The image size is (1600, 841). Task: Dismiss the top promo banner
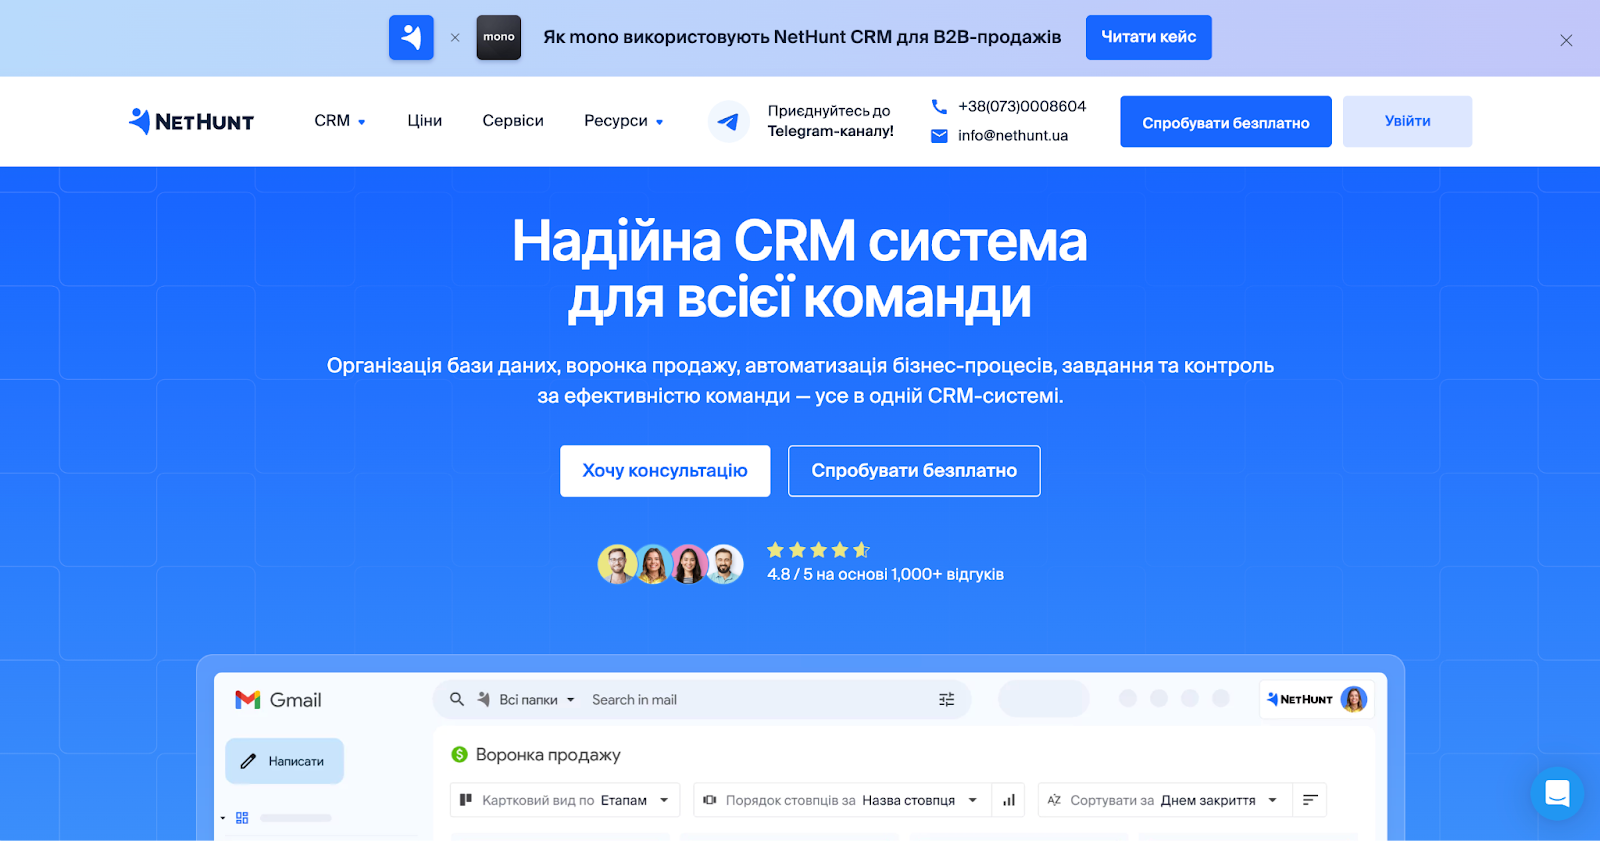click(1566, 40)
